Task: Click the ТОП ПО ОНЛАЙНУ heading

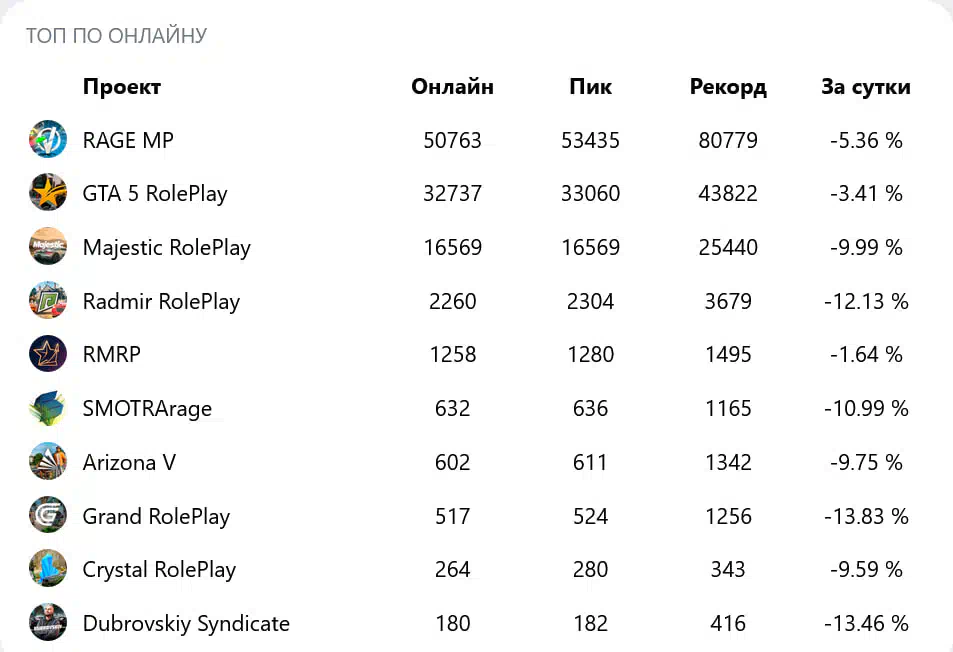Action: point(116,35)
